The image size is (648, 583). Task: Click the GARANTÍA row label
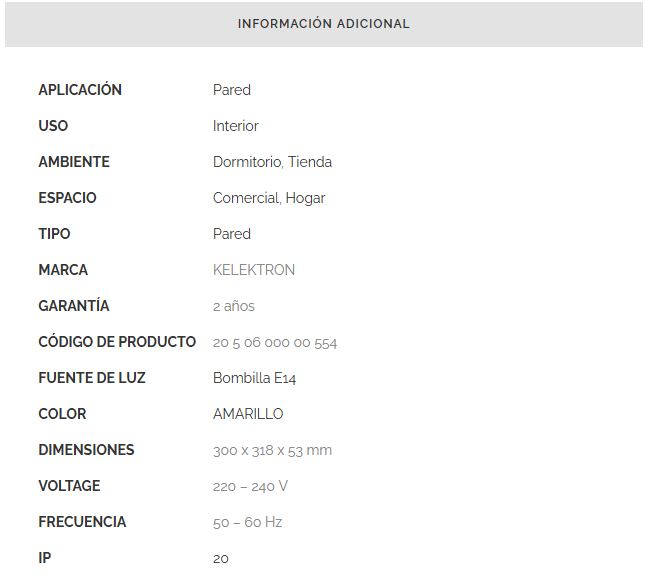tap(74, 306)
